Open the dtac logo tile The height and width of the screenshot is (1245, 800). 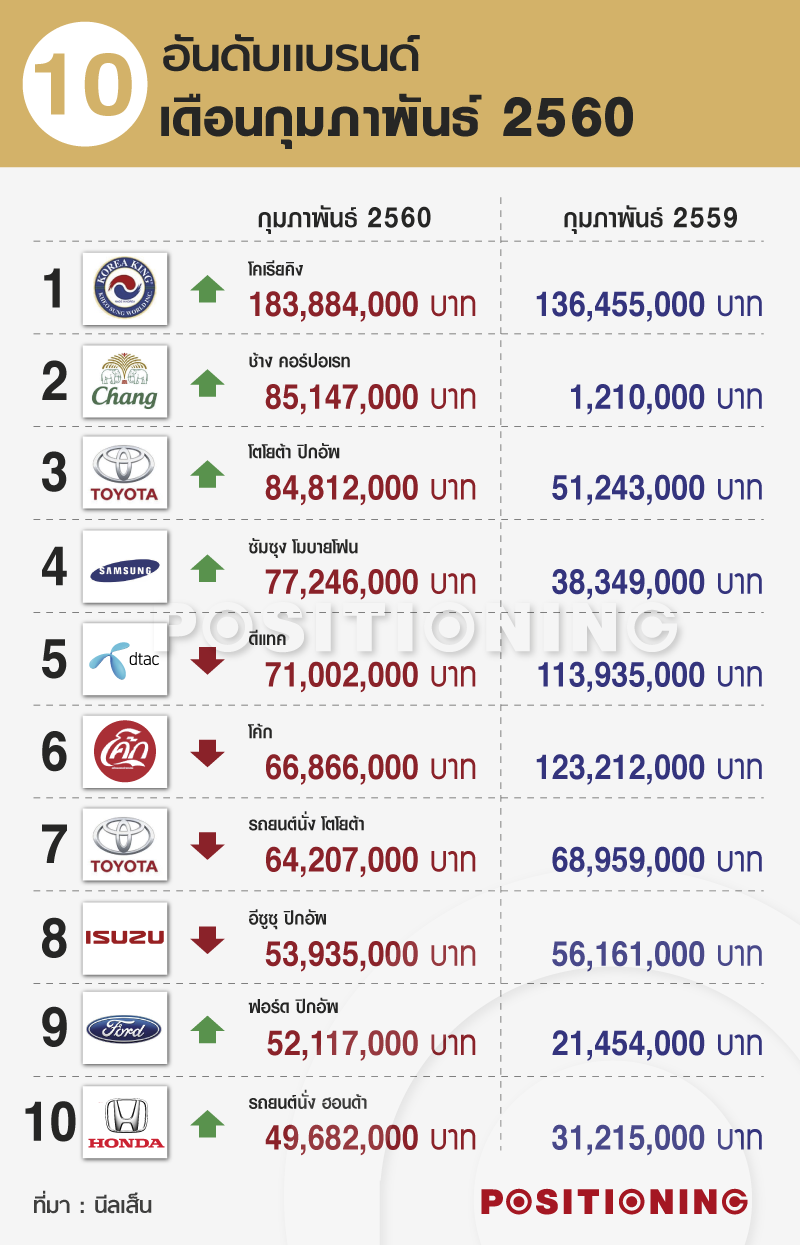tap(125, 660)
